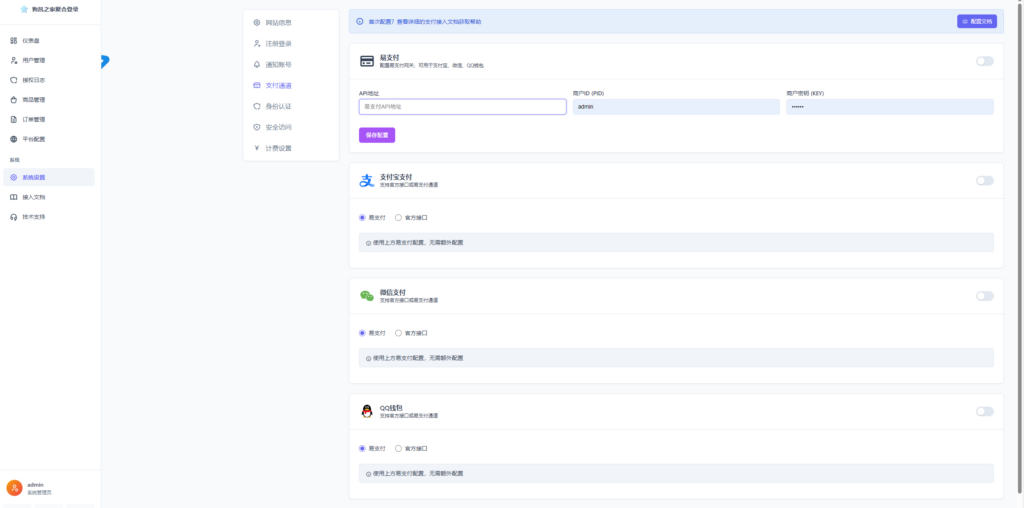1024x508 pixels.
Task: Enable the 易支付 toggle switch
Action: [x=984, y=61]
